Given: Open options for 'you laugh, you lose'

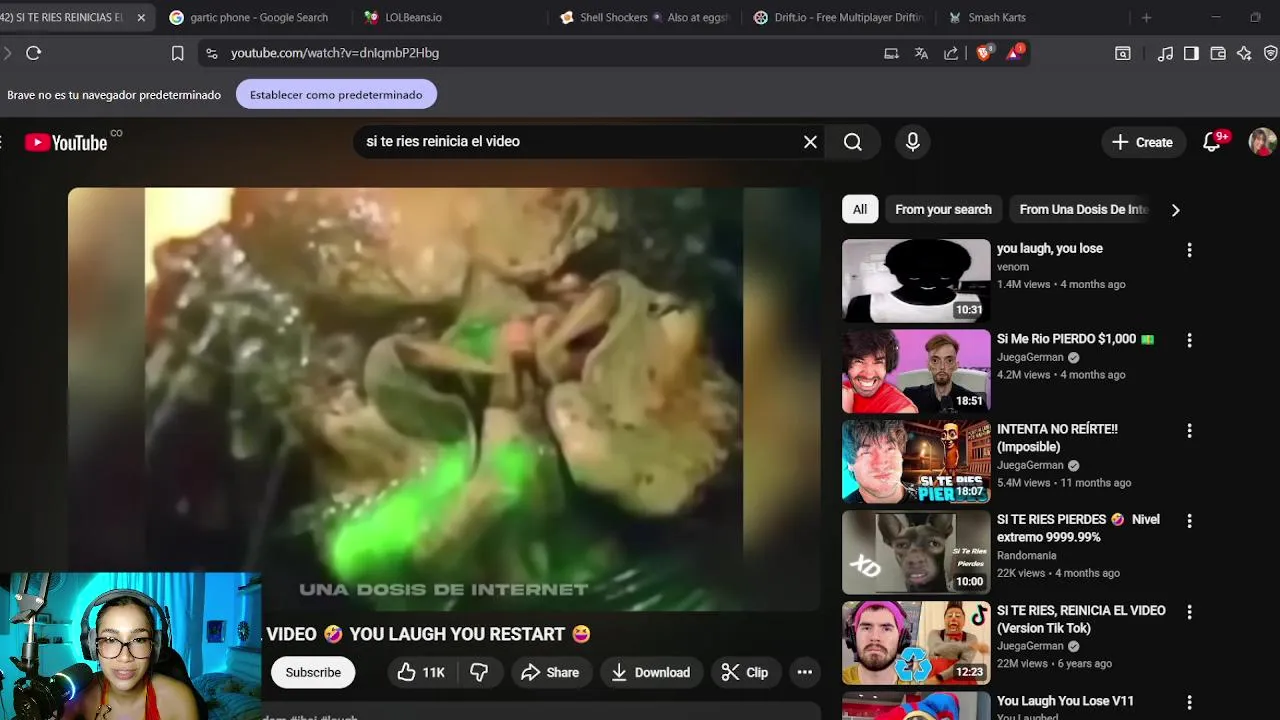Looking at the screenshot, I should tap(1189, 250).
